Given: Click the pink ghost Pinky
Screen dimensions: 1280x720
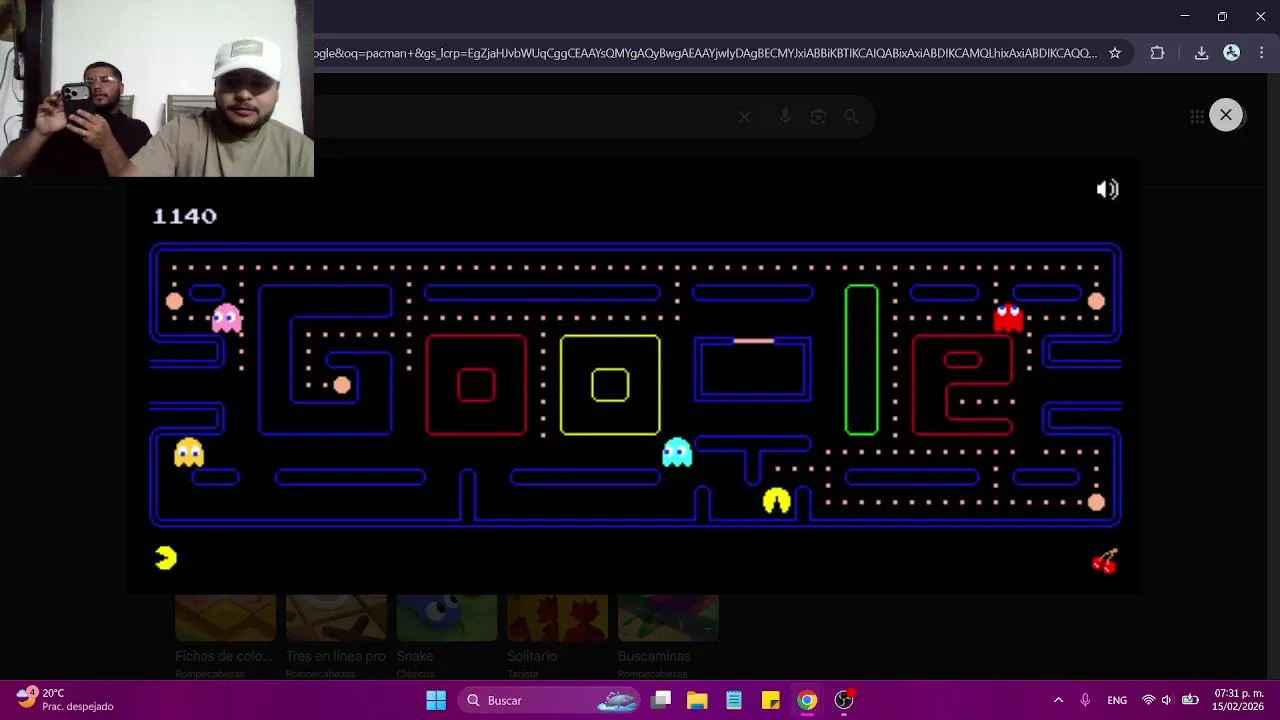Looking at the screenshot, I should [x=227, y=318].
